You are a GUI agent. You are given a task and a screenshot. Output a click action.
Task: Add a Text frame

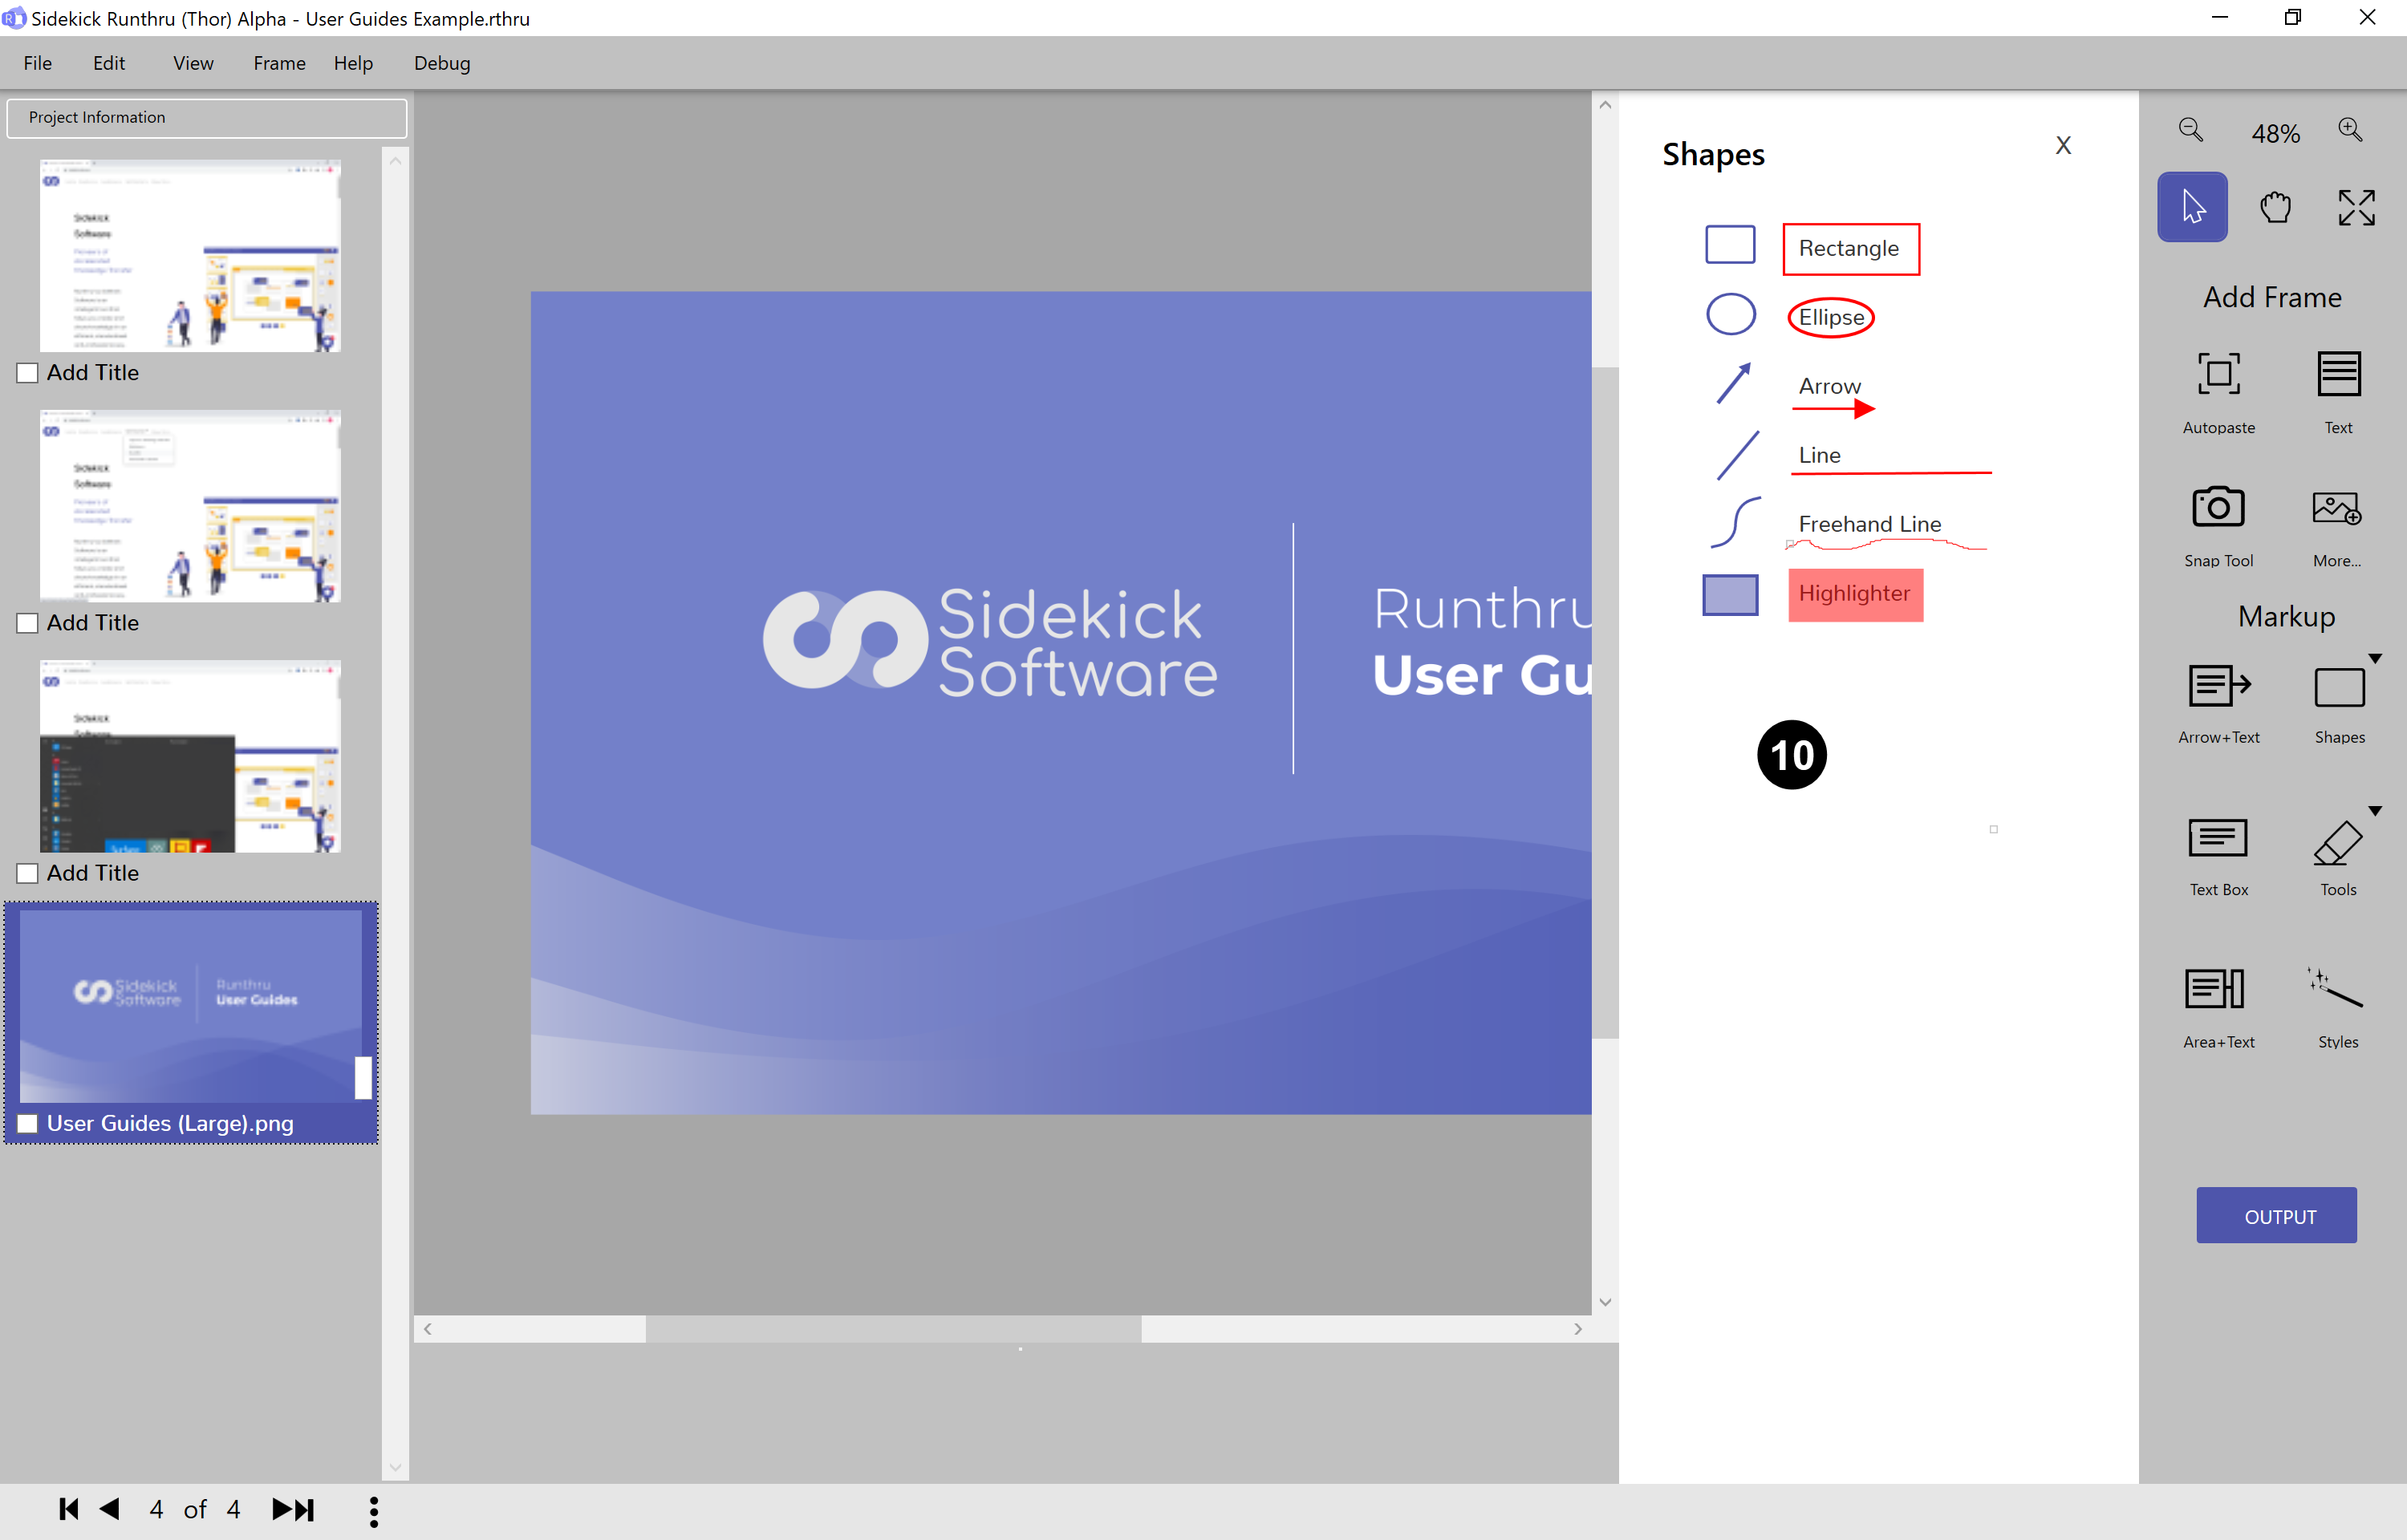coord(2338,392)
